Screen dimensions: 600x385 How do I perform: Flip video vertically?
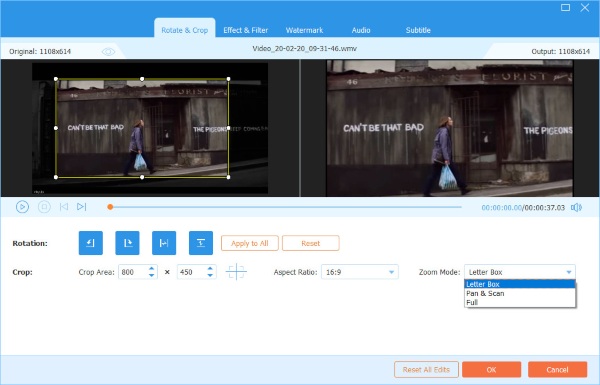pyautogui.click(x=201, y=243)
